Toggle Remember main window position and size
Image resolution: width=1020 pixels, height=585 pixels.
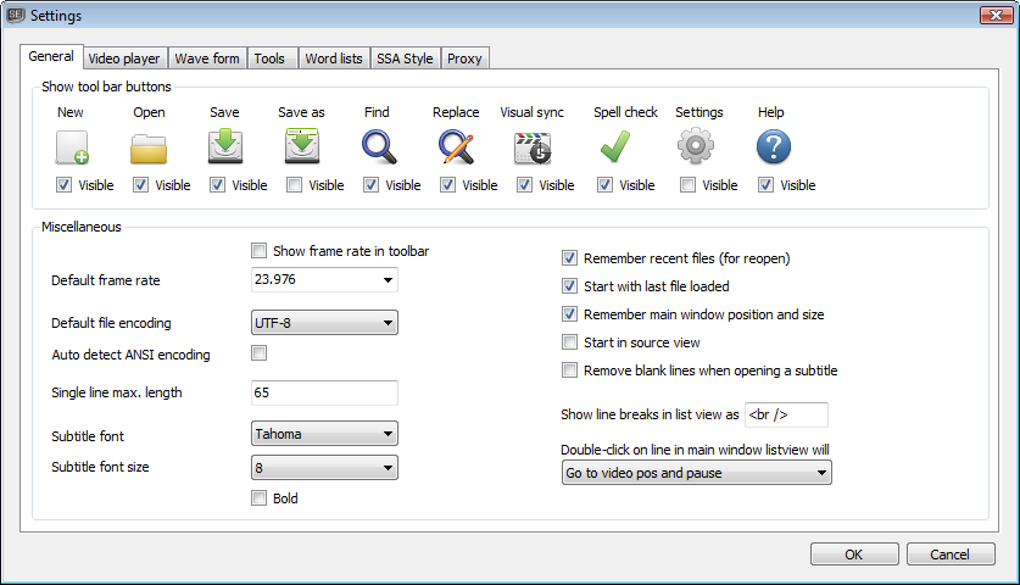tap(569, 314)
